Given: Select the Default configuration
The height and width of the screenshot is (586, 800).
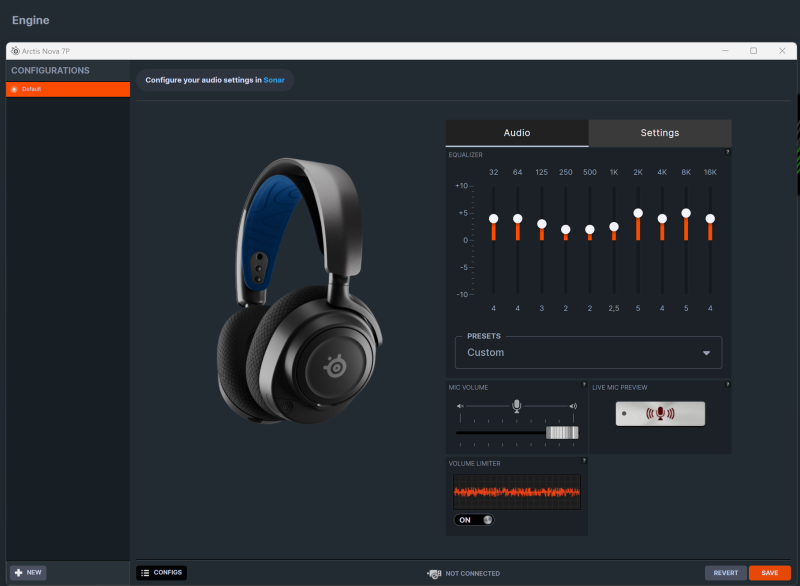Looking at the screenshot, I should (x=68, y=89).
